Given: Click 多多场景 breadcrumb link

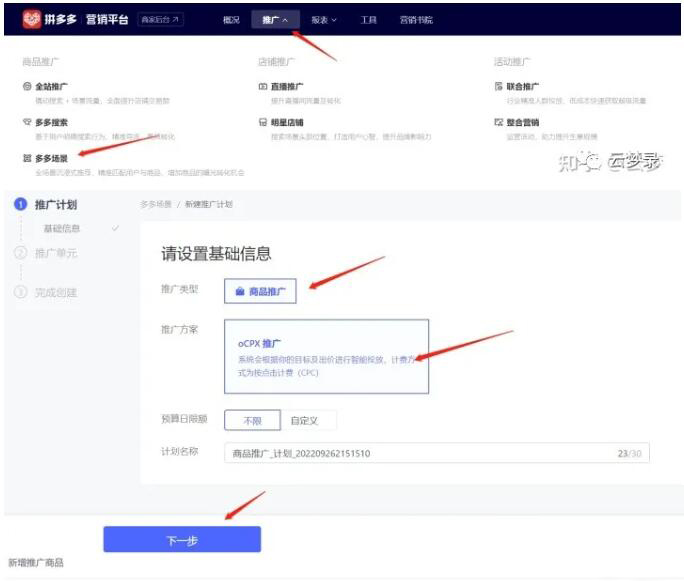Looking at the screenshot, I should [x=156, y=204].
